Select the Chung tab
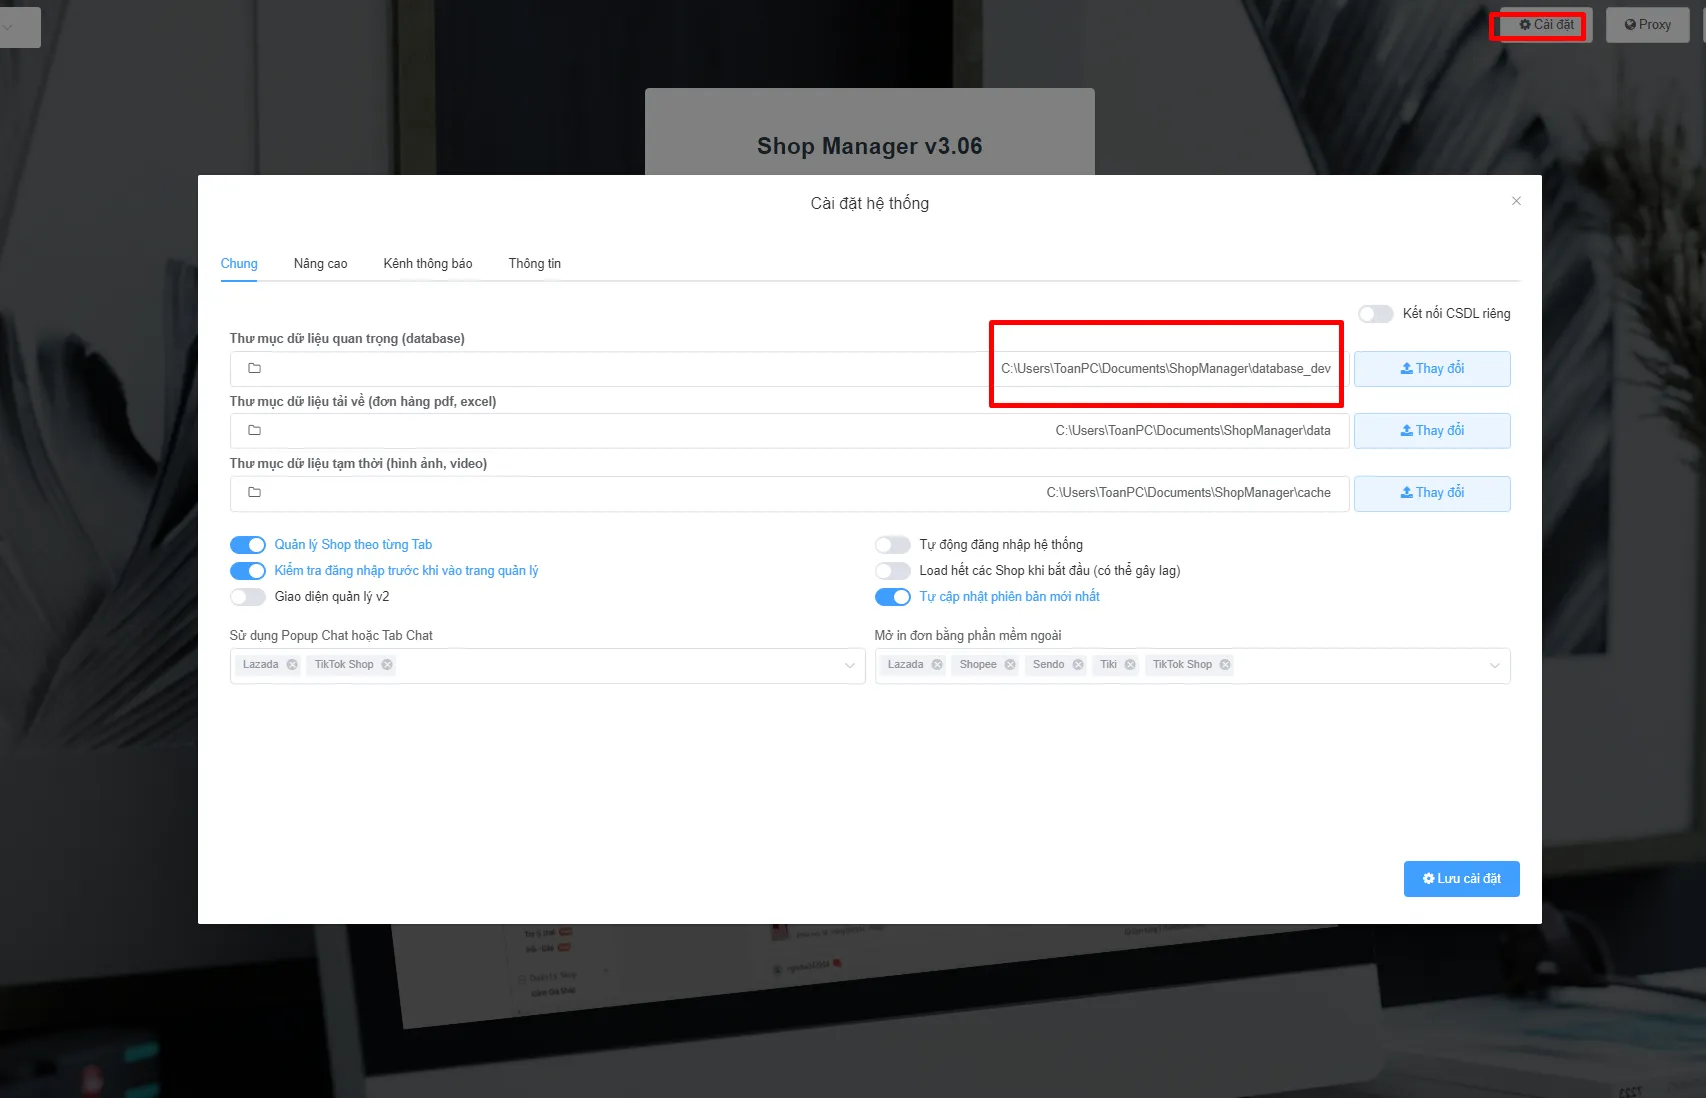Image resolution: width=1706 pixels, height=1098 pixels. [x=239, y=264]
